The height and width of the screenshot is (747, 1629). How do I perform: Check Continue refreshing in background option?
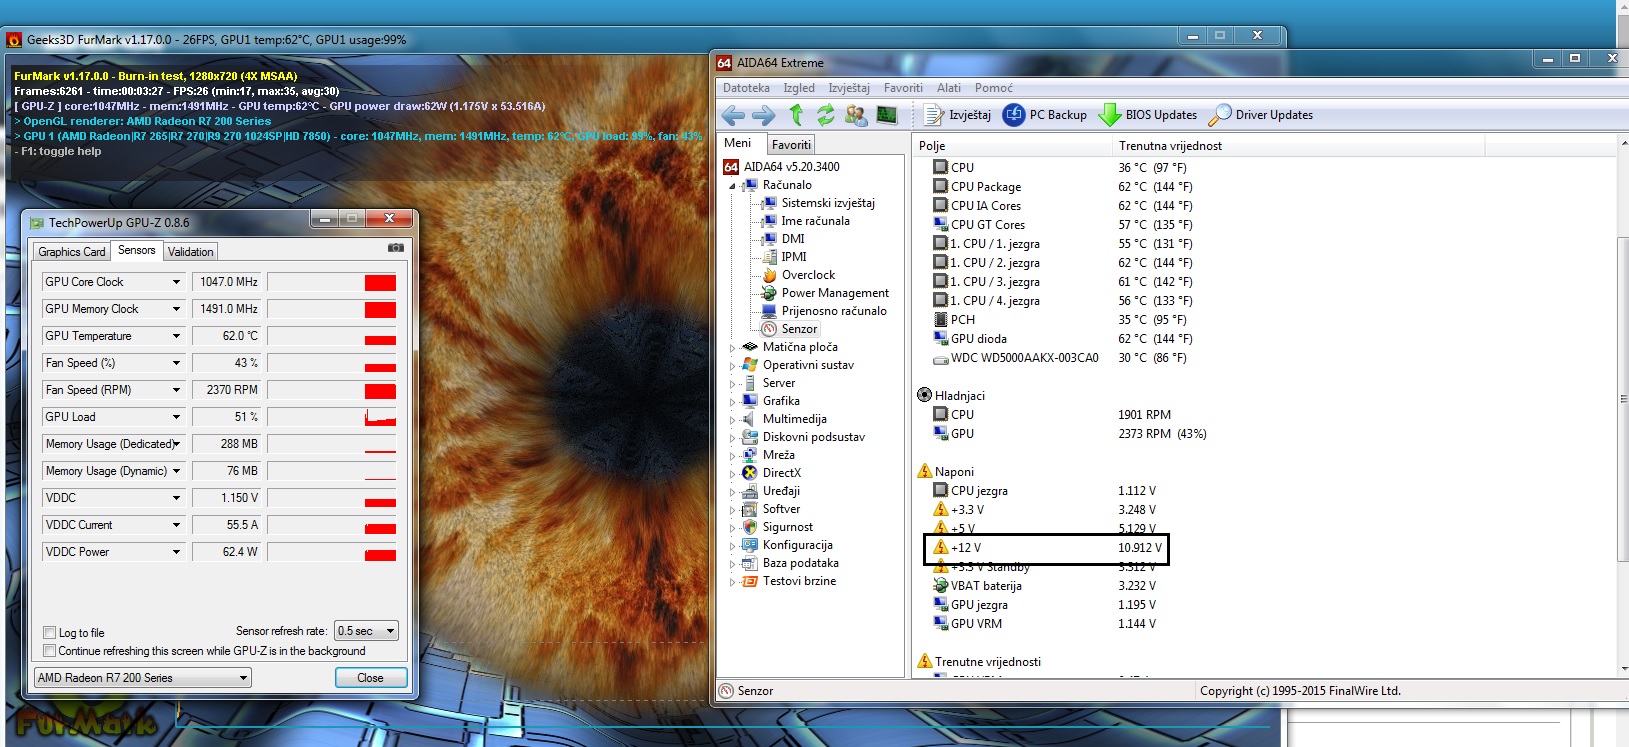(x=50, y=651)
